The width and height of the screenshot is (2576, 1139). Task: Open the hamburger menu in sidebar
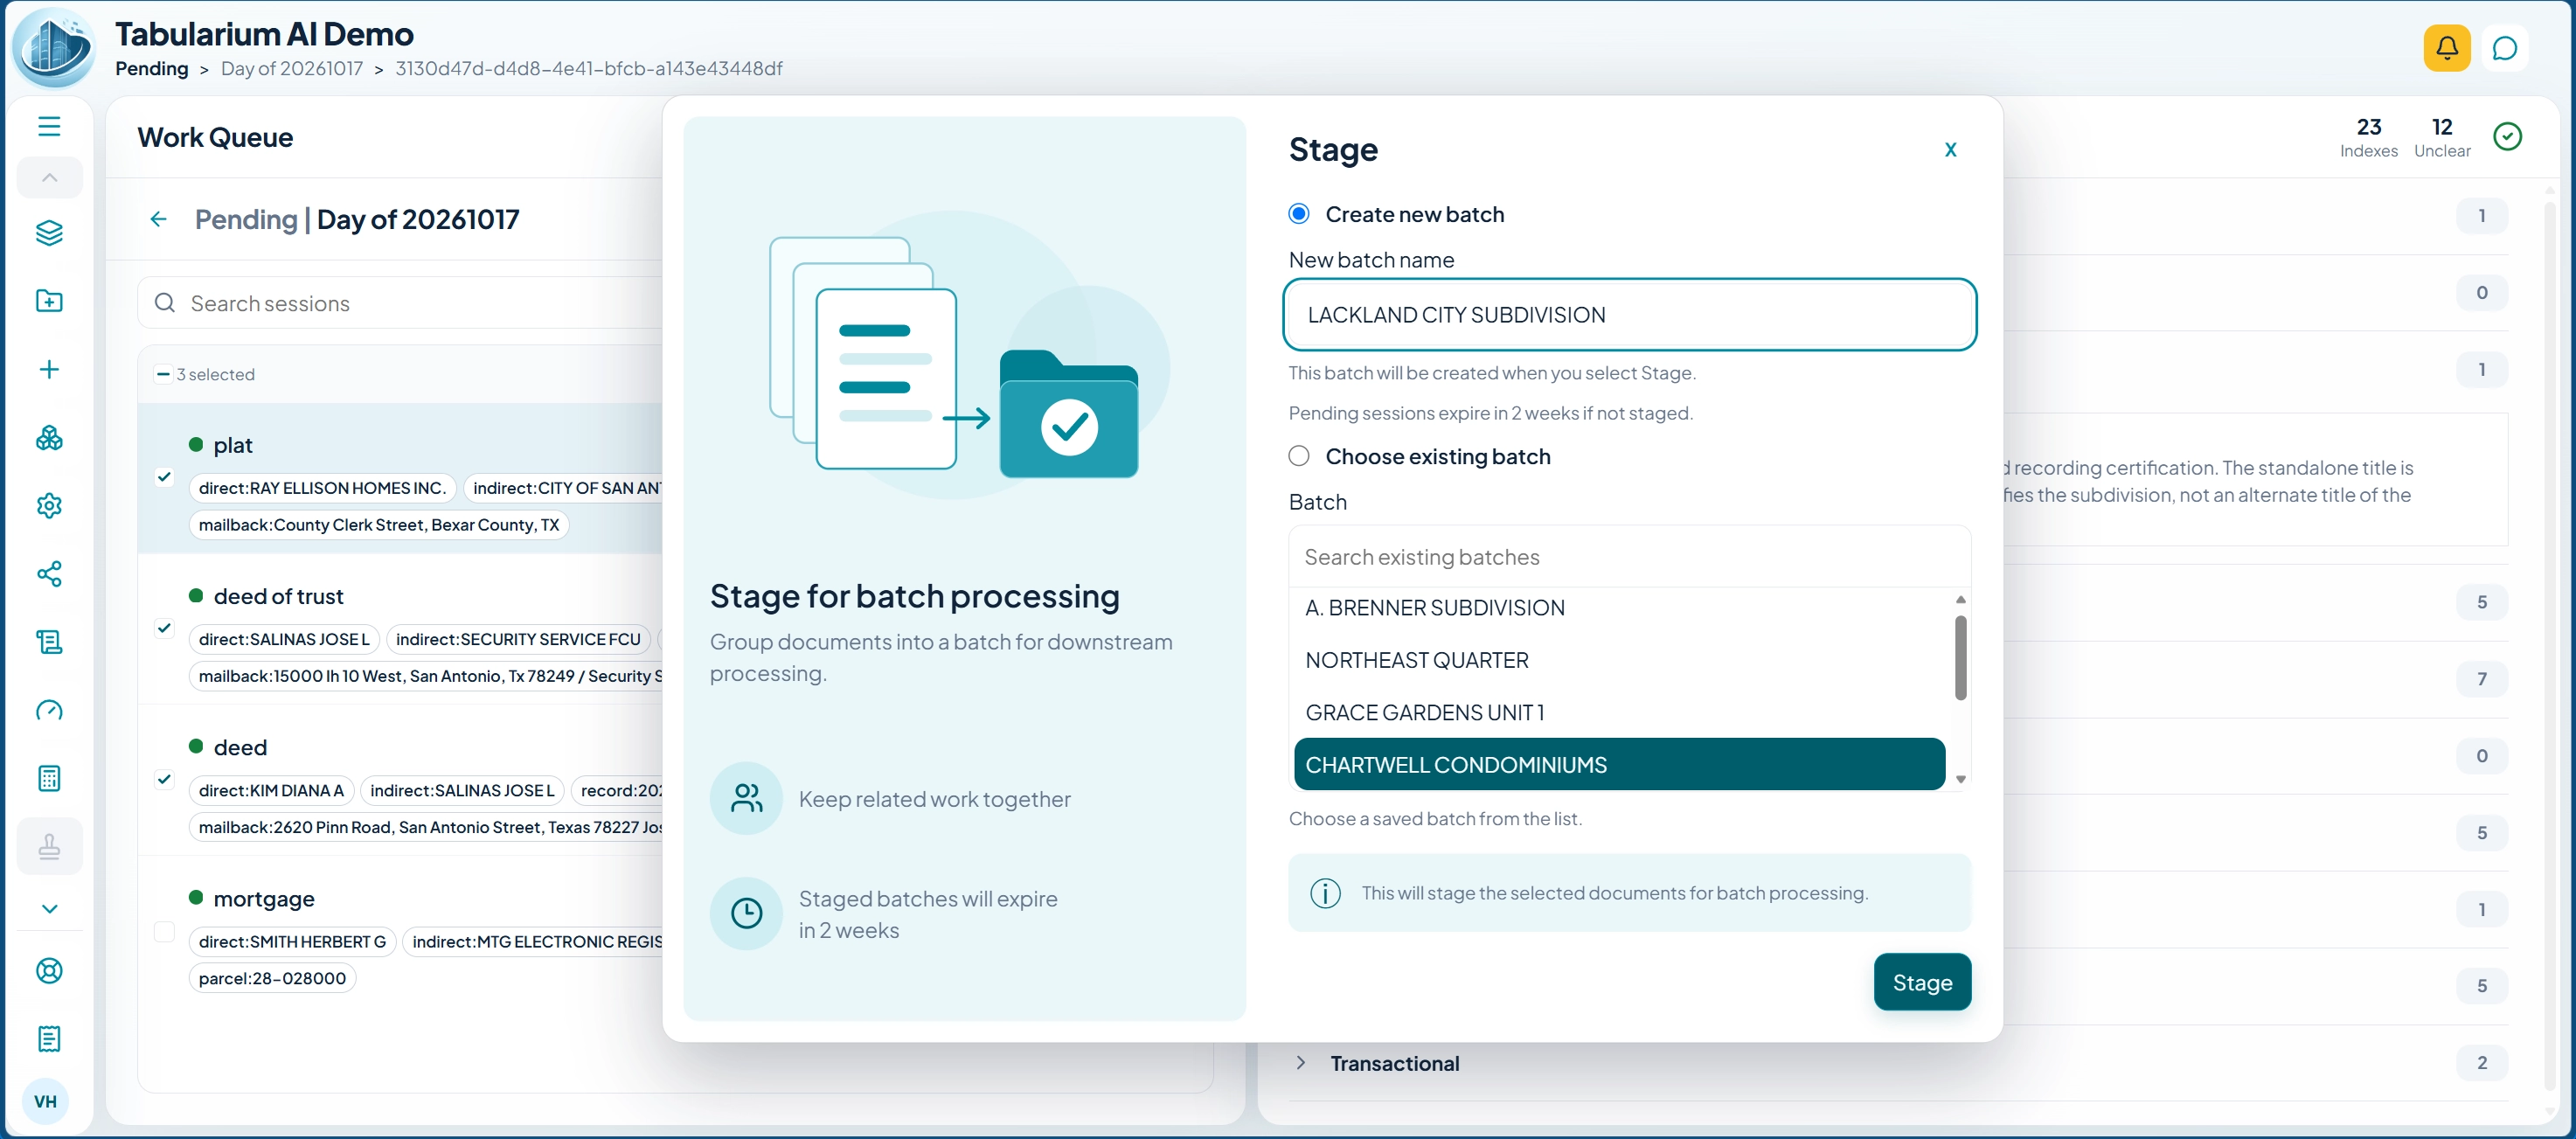point(49,126)
